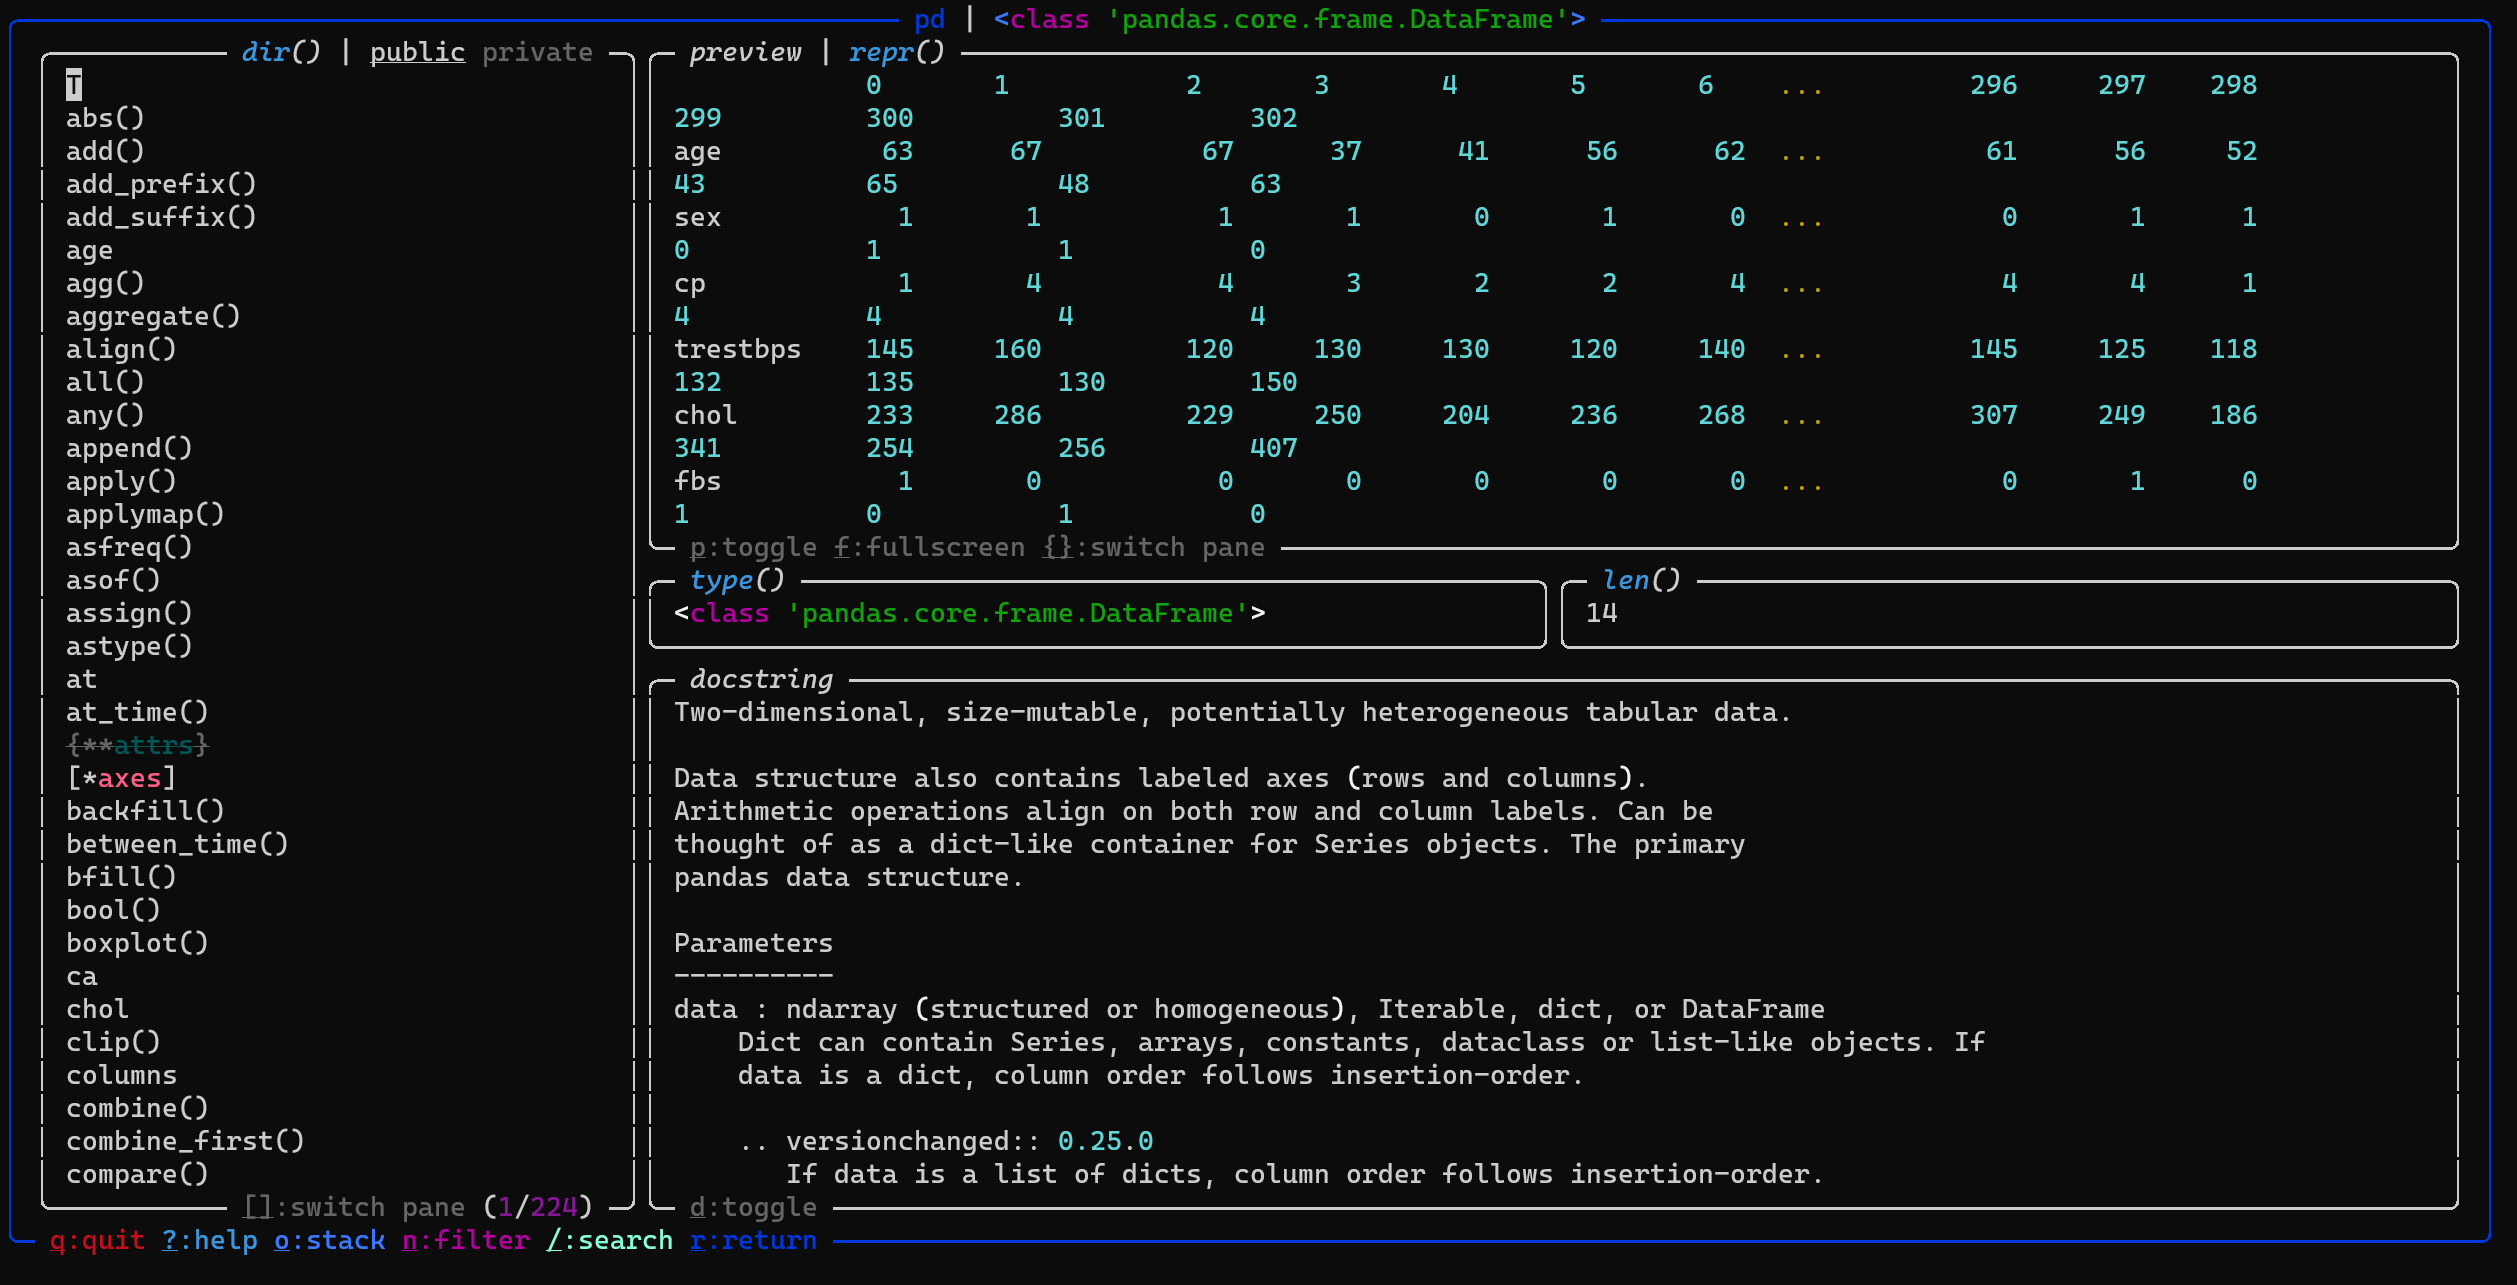Select the chol attribute in the list

coord(97,1009)
